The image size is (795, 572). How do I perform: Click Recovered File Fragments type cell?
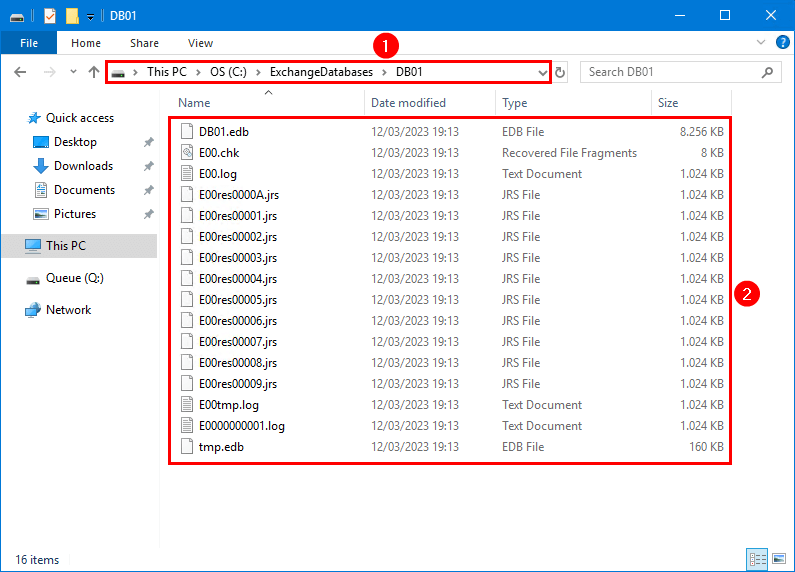569,153
